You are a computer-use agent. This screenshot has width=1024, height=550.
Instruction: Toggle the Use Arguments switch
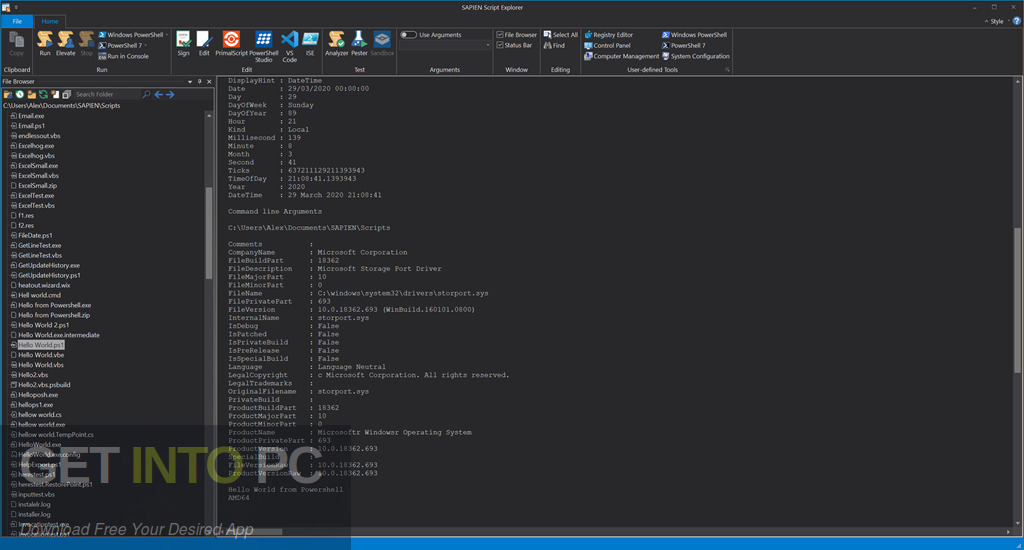pyautogui.click(x=408, y=35)
